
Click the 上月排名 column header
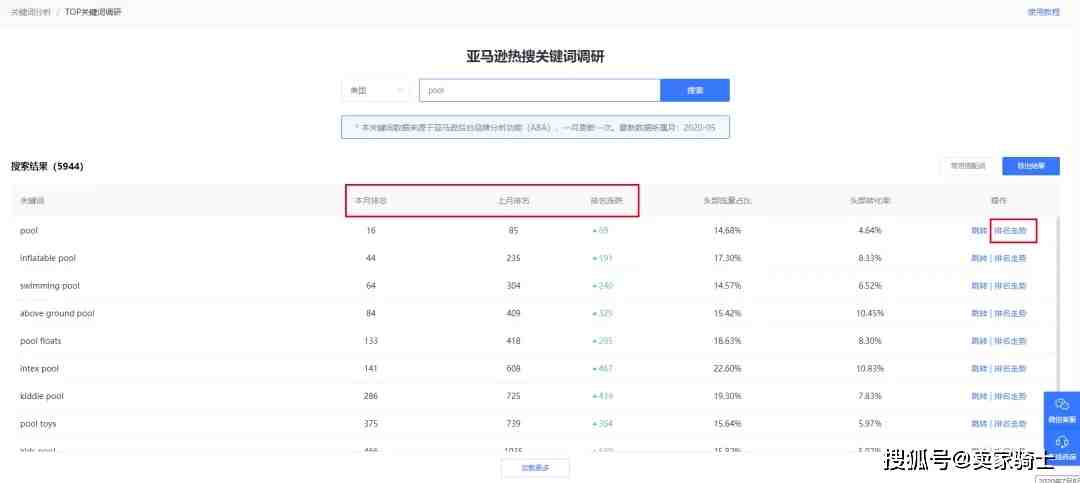tap(513, 201)
